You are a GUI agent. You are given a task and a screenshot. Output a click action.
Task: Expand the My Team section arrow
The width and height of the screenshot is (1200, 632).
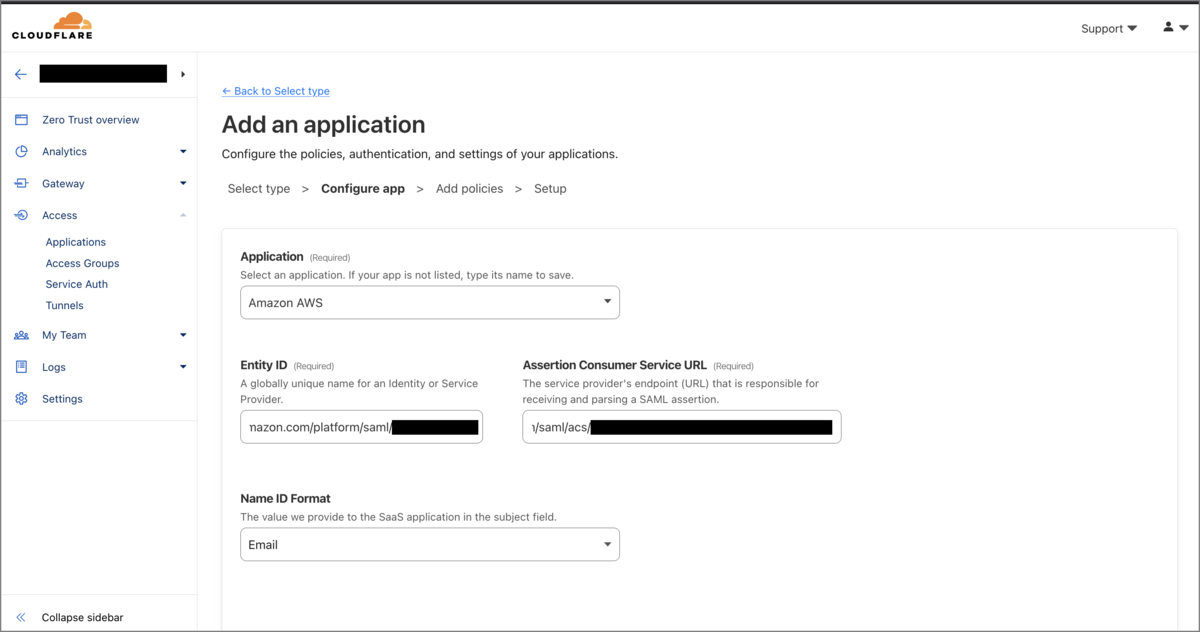(183, 335)
